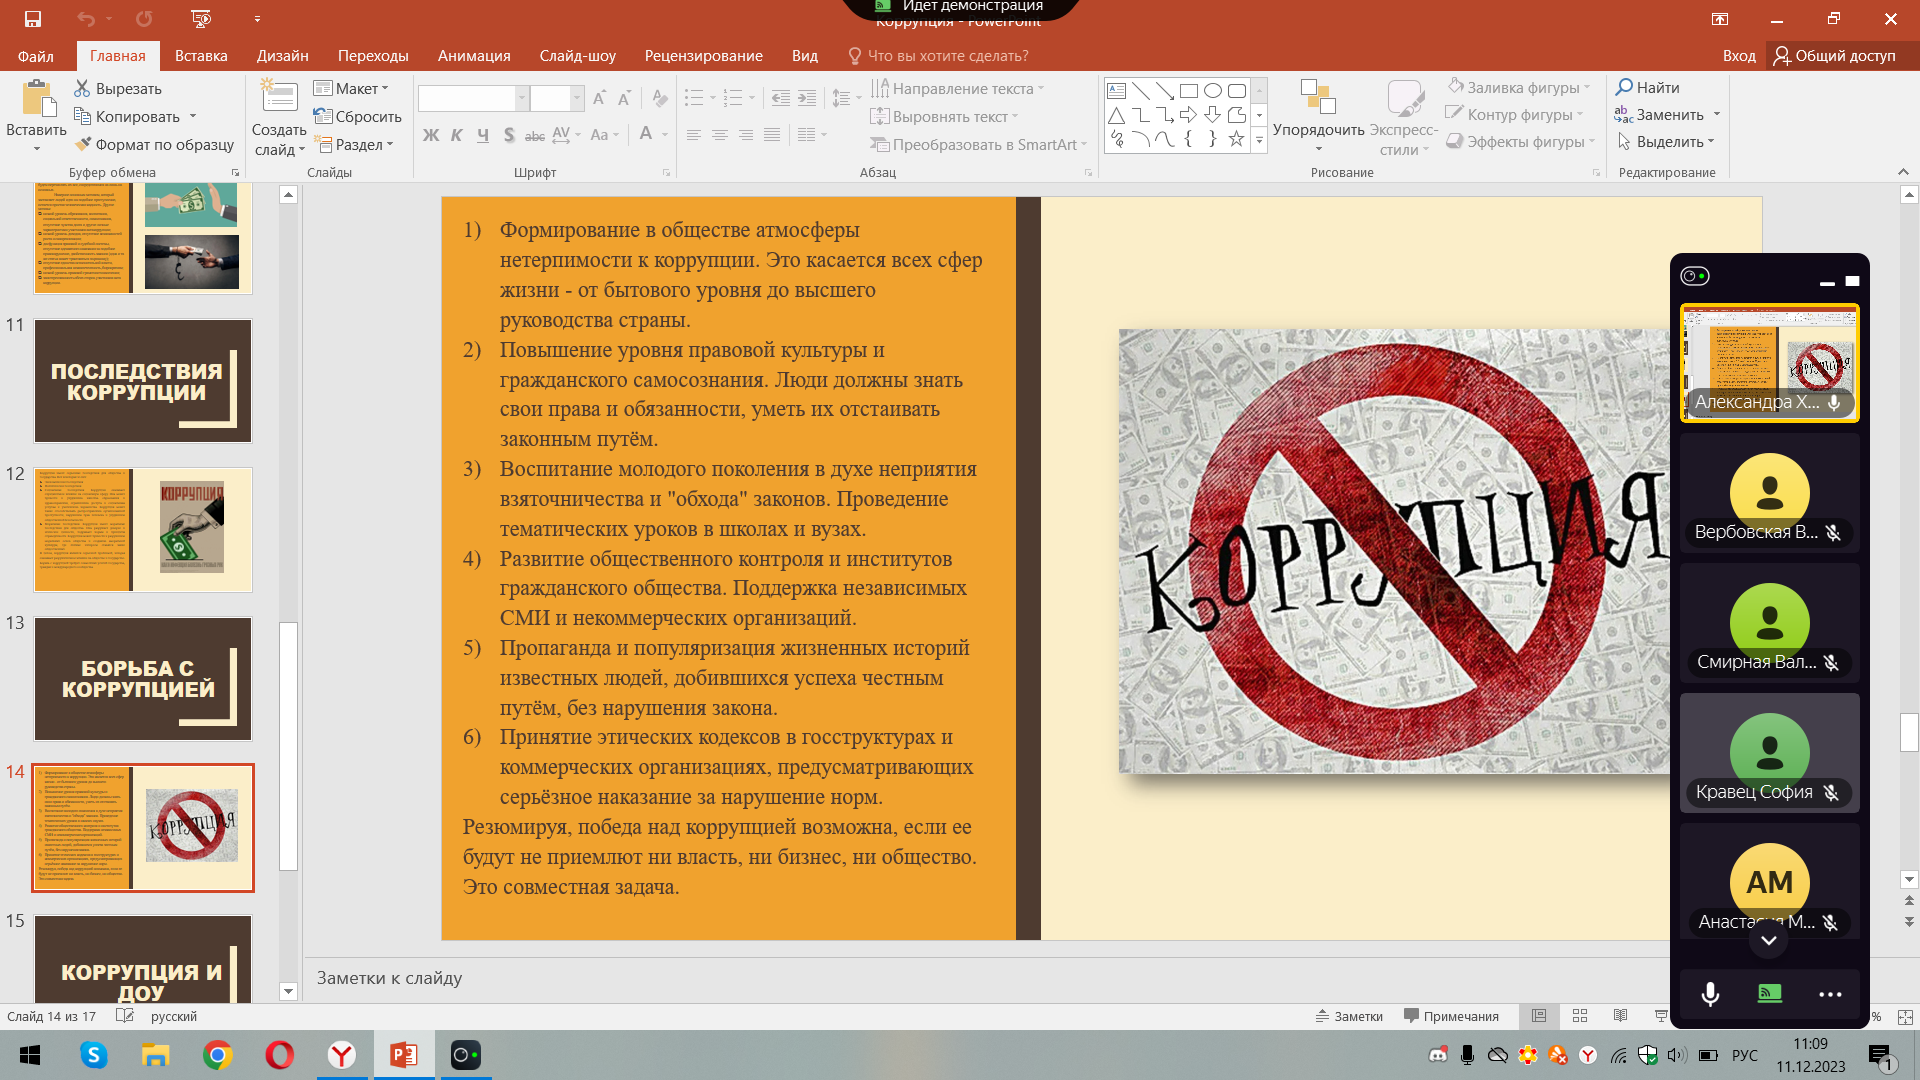The height and width of the screenshot is (1080, 1920).
Task: Click the Общий доступ share button
Action: point(1835,56)
